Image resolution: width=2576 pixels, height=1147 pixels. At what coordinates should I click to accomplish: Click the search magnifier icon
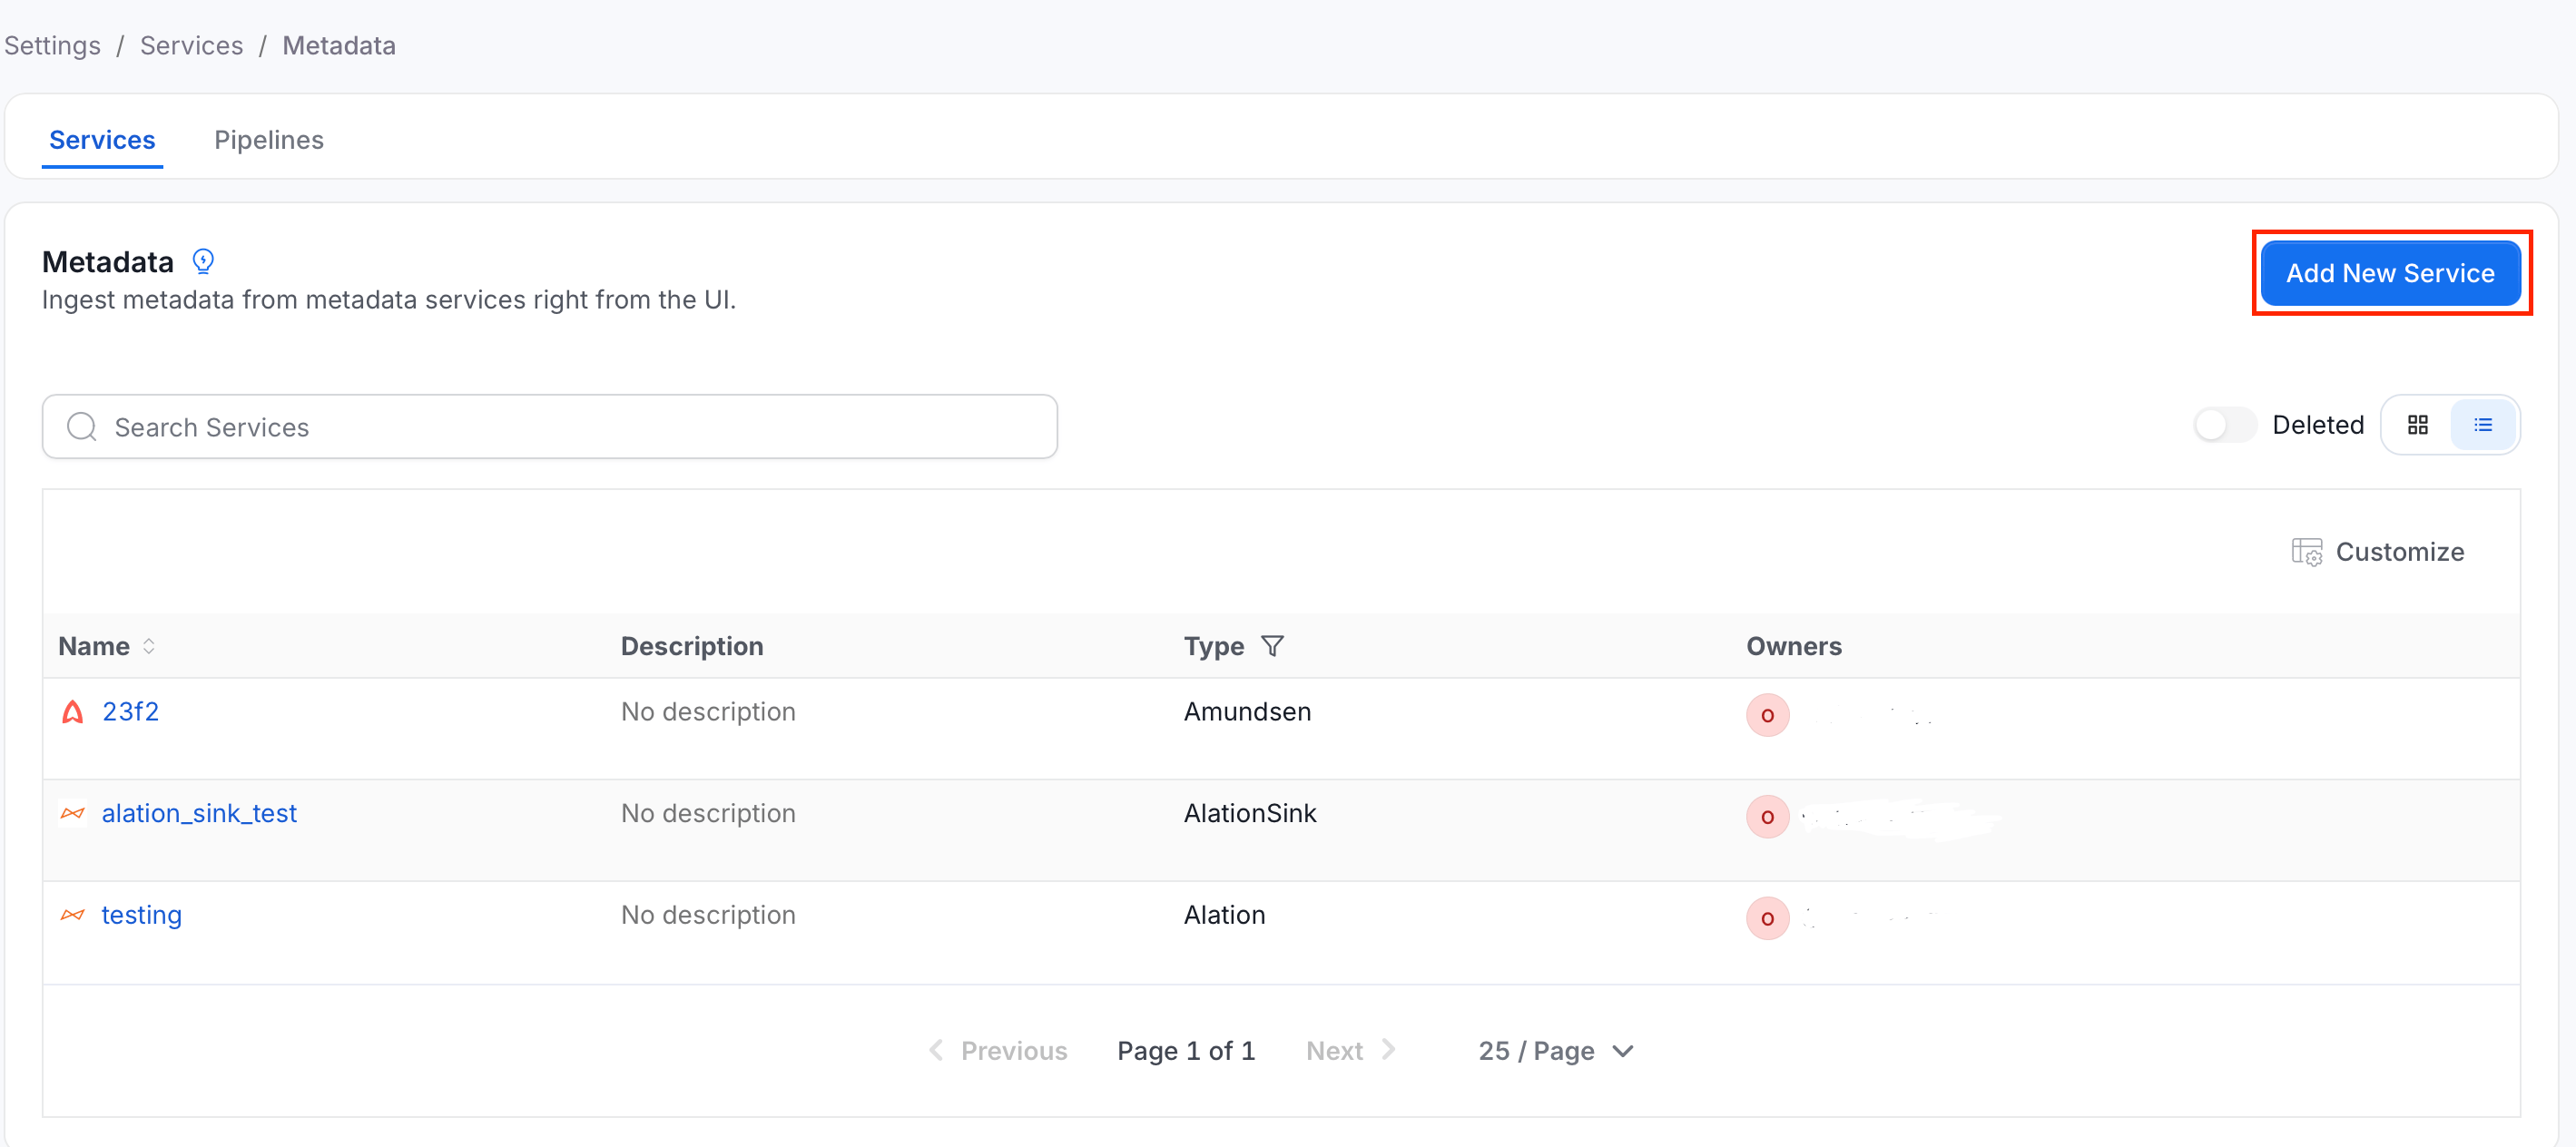point(81,427)
